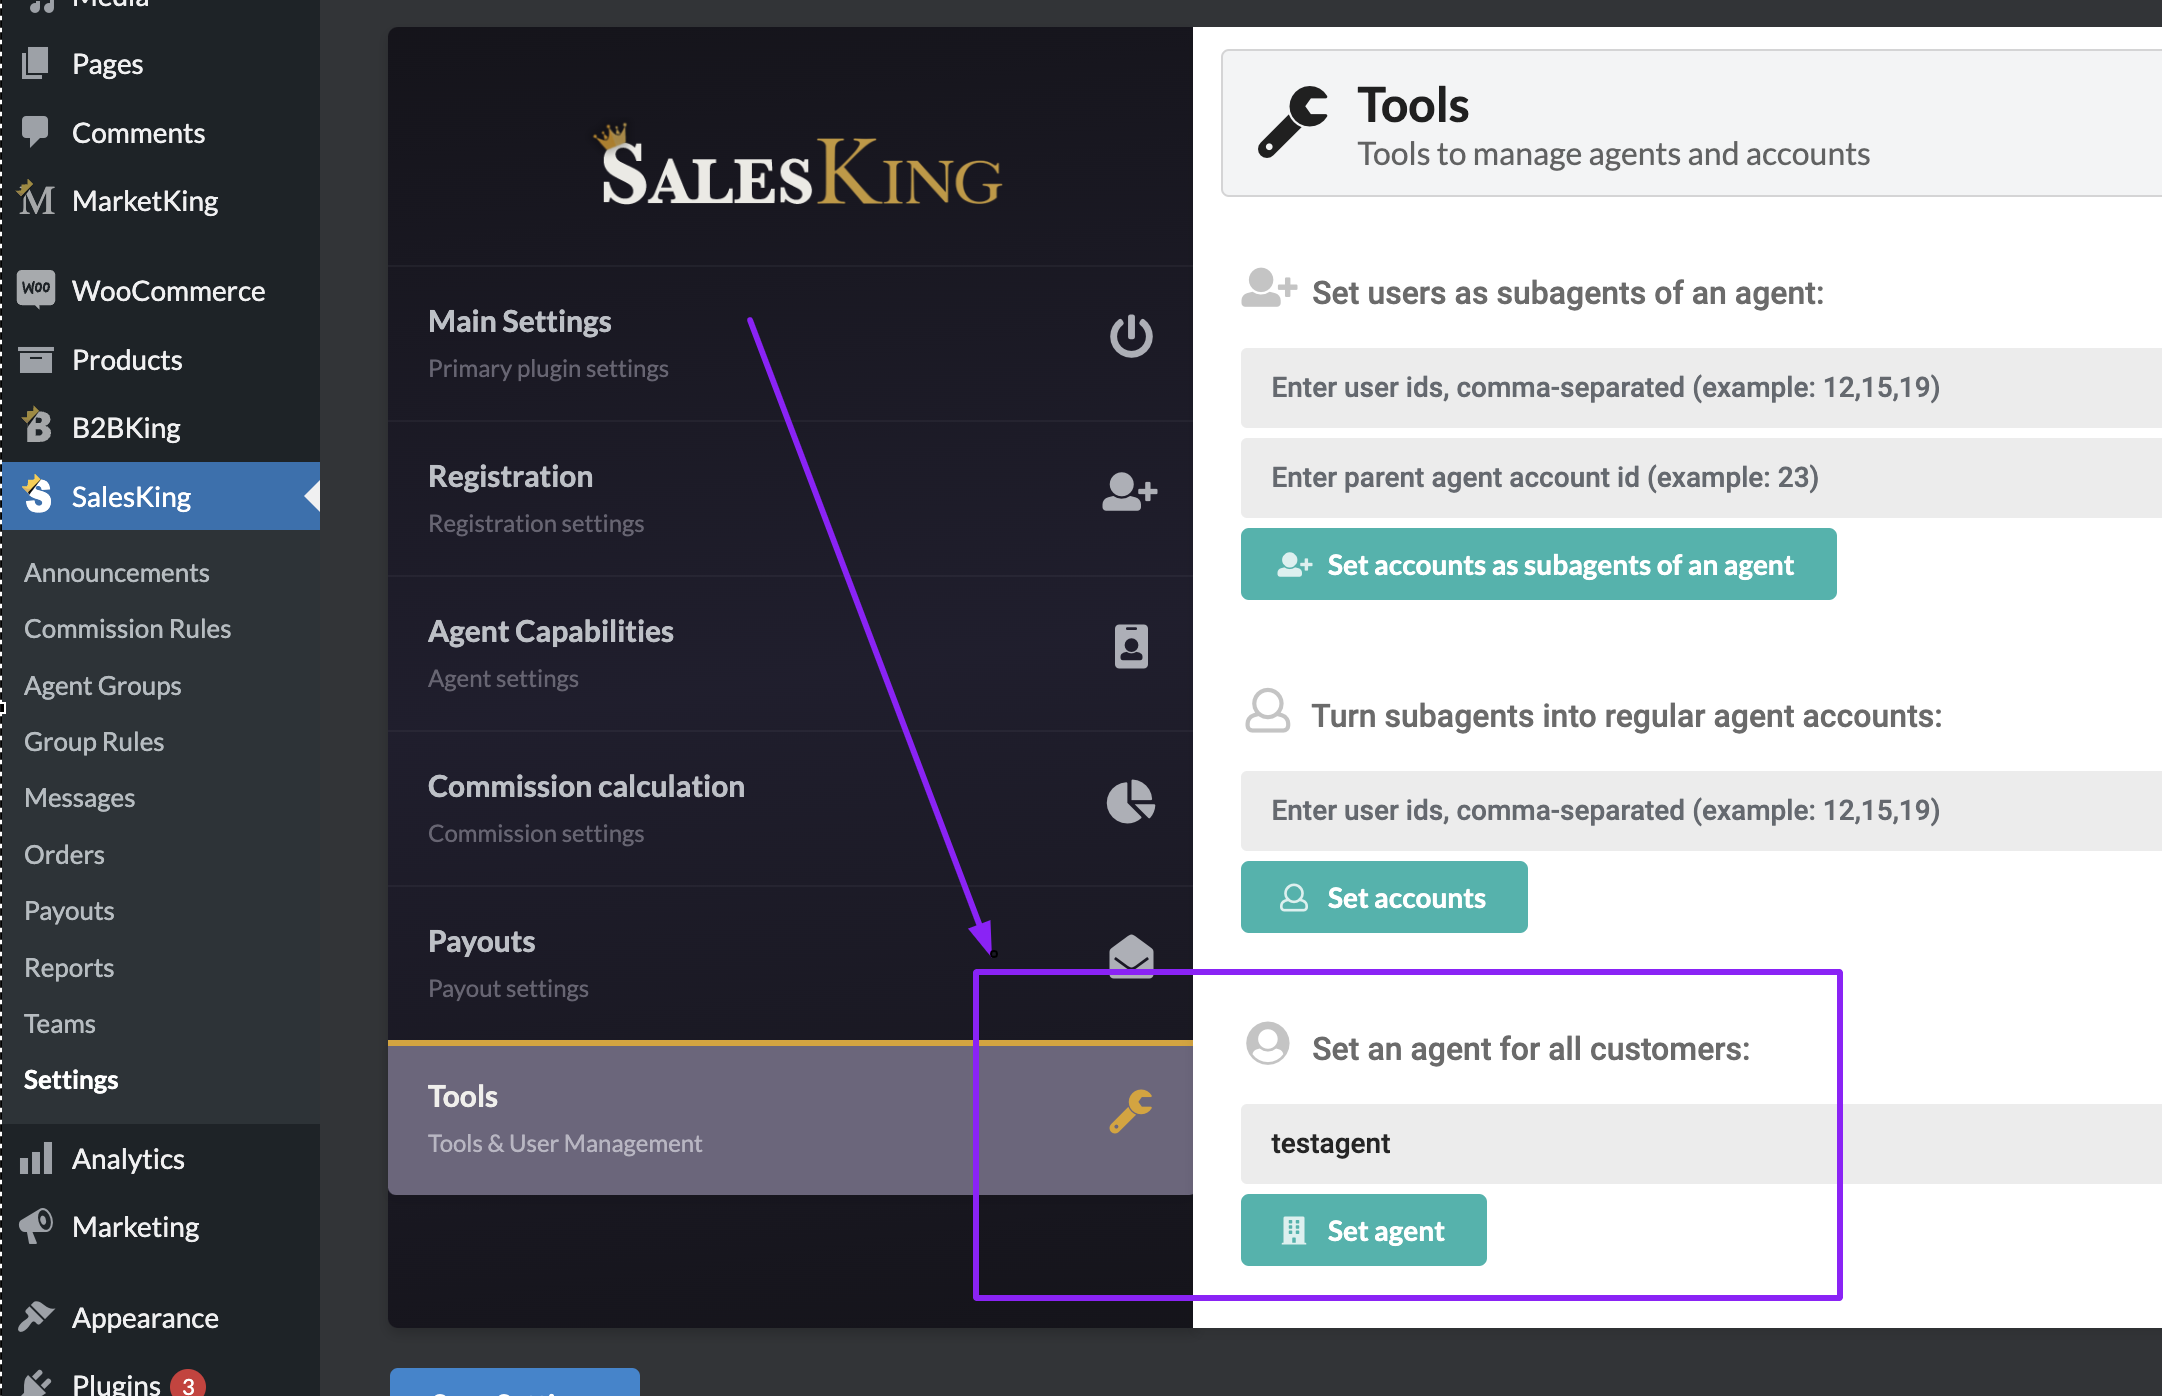Click the Pages icon in the sidebar
The width and height of the screenshot is (2162, 1396).
click(37, 63)
